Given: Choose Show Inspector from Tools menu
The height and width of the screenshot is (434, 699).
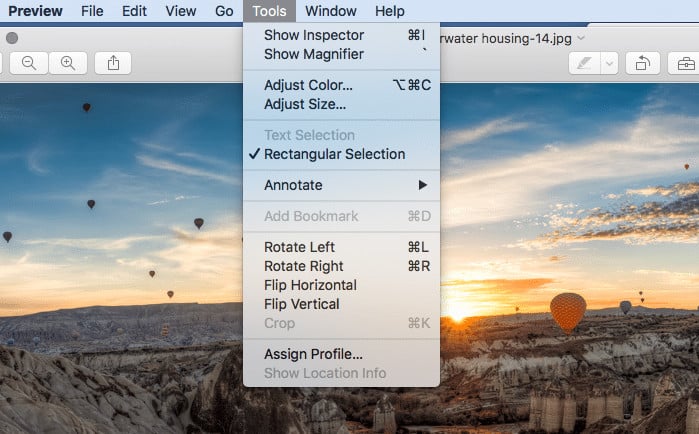Looking at the screenshot, I should coord(341,35).
